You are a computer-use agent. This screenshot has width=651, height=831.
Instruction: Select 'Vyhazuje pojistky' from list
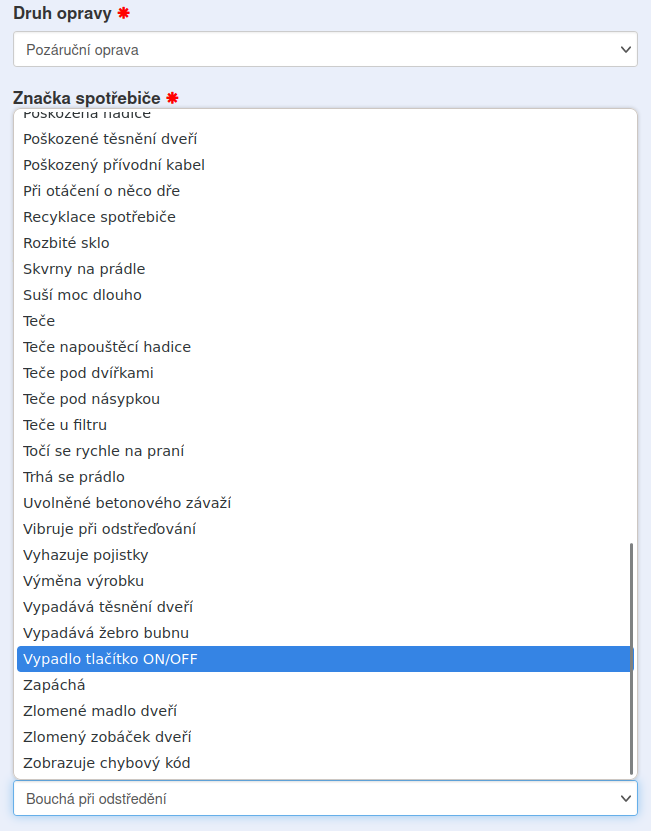(x=86, y=555)
